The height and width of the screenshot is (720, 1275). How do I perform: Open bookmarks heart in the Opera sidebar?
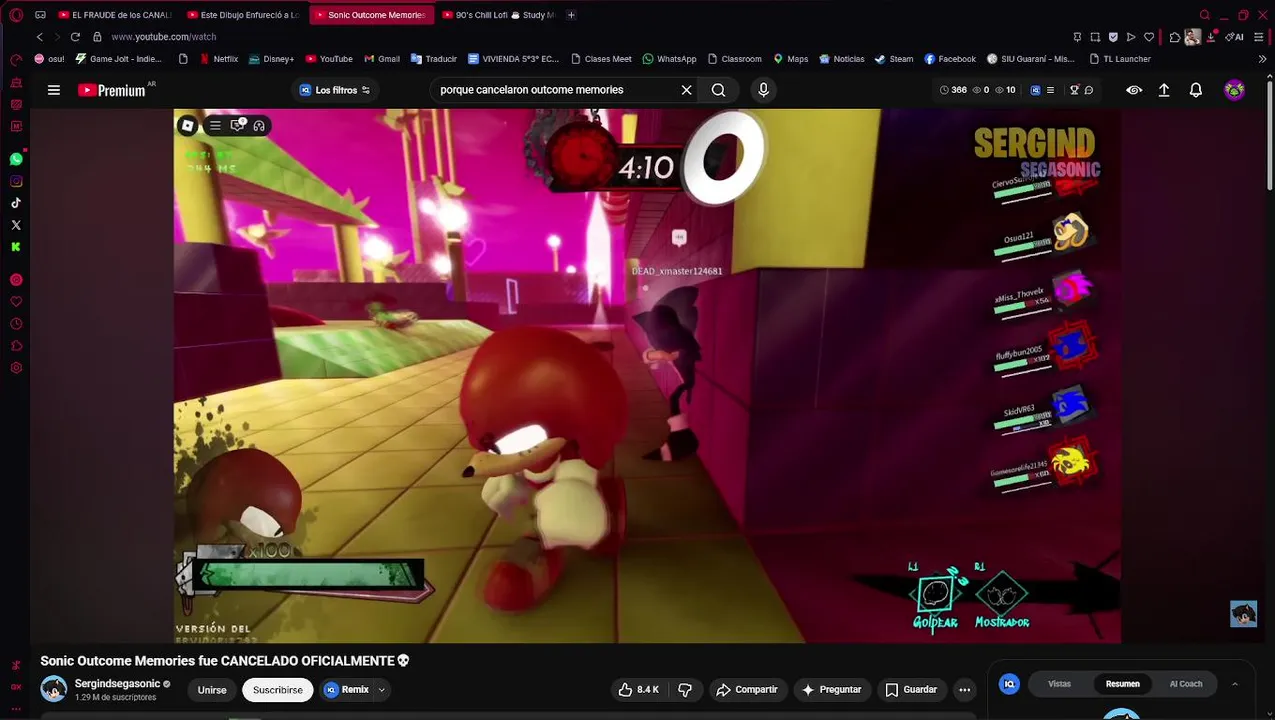pos(16,302)
